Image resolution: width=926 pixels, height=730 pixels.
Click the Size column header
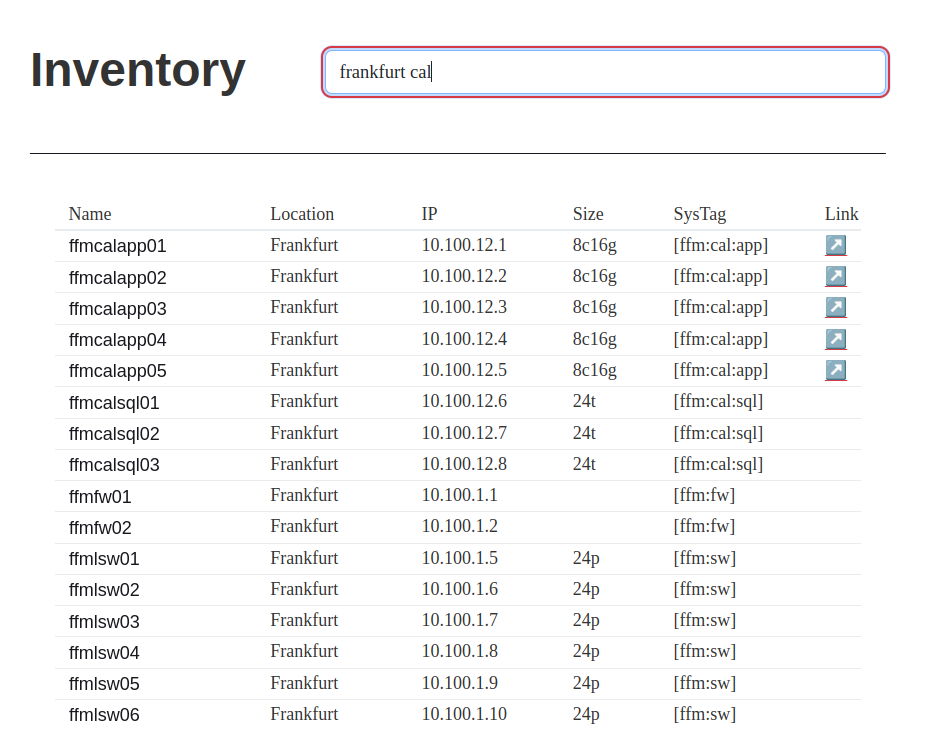click(588, 214)
